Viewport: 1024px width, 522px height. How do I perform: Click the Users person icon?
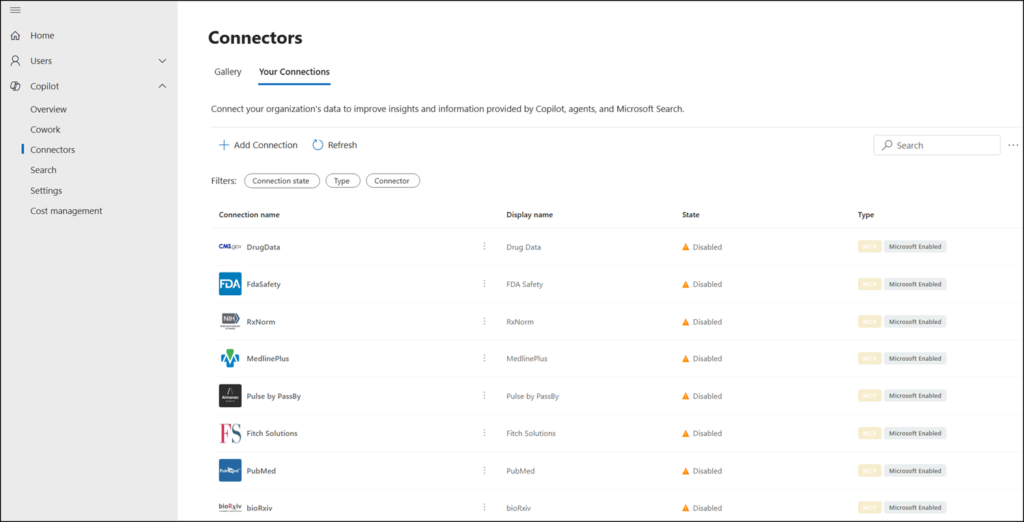(15, 61)
